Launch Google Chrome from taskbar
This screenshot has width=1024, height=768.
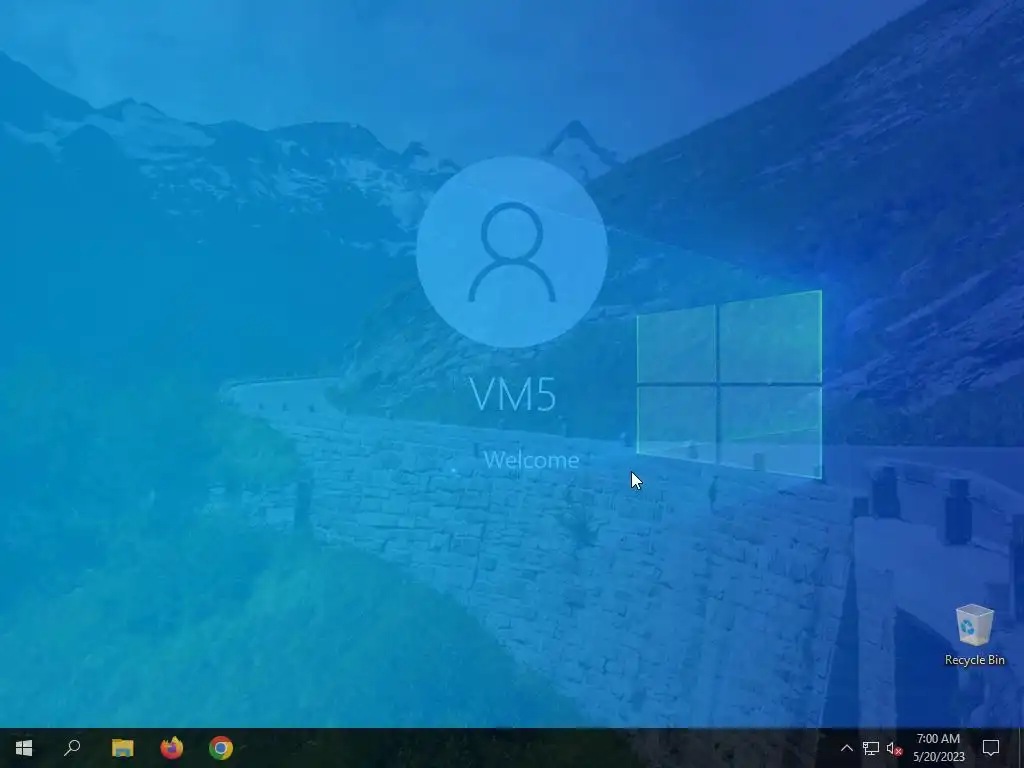[x=221, y=748]
